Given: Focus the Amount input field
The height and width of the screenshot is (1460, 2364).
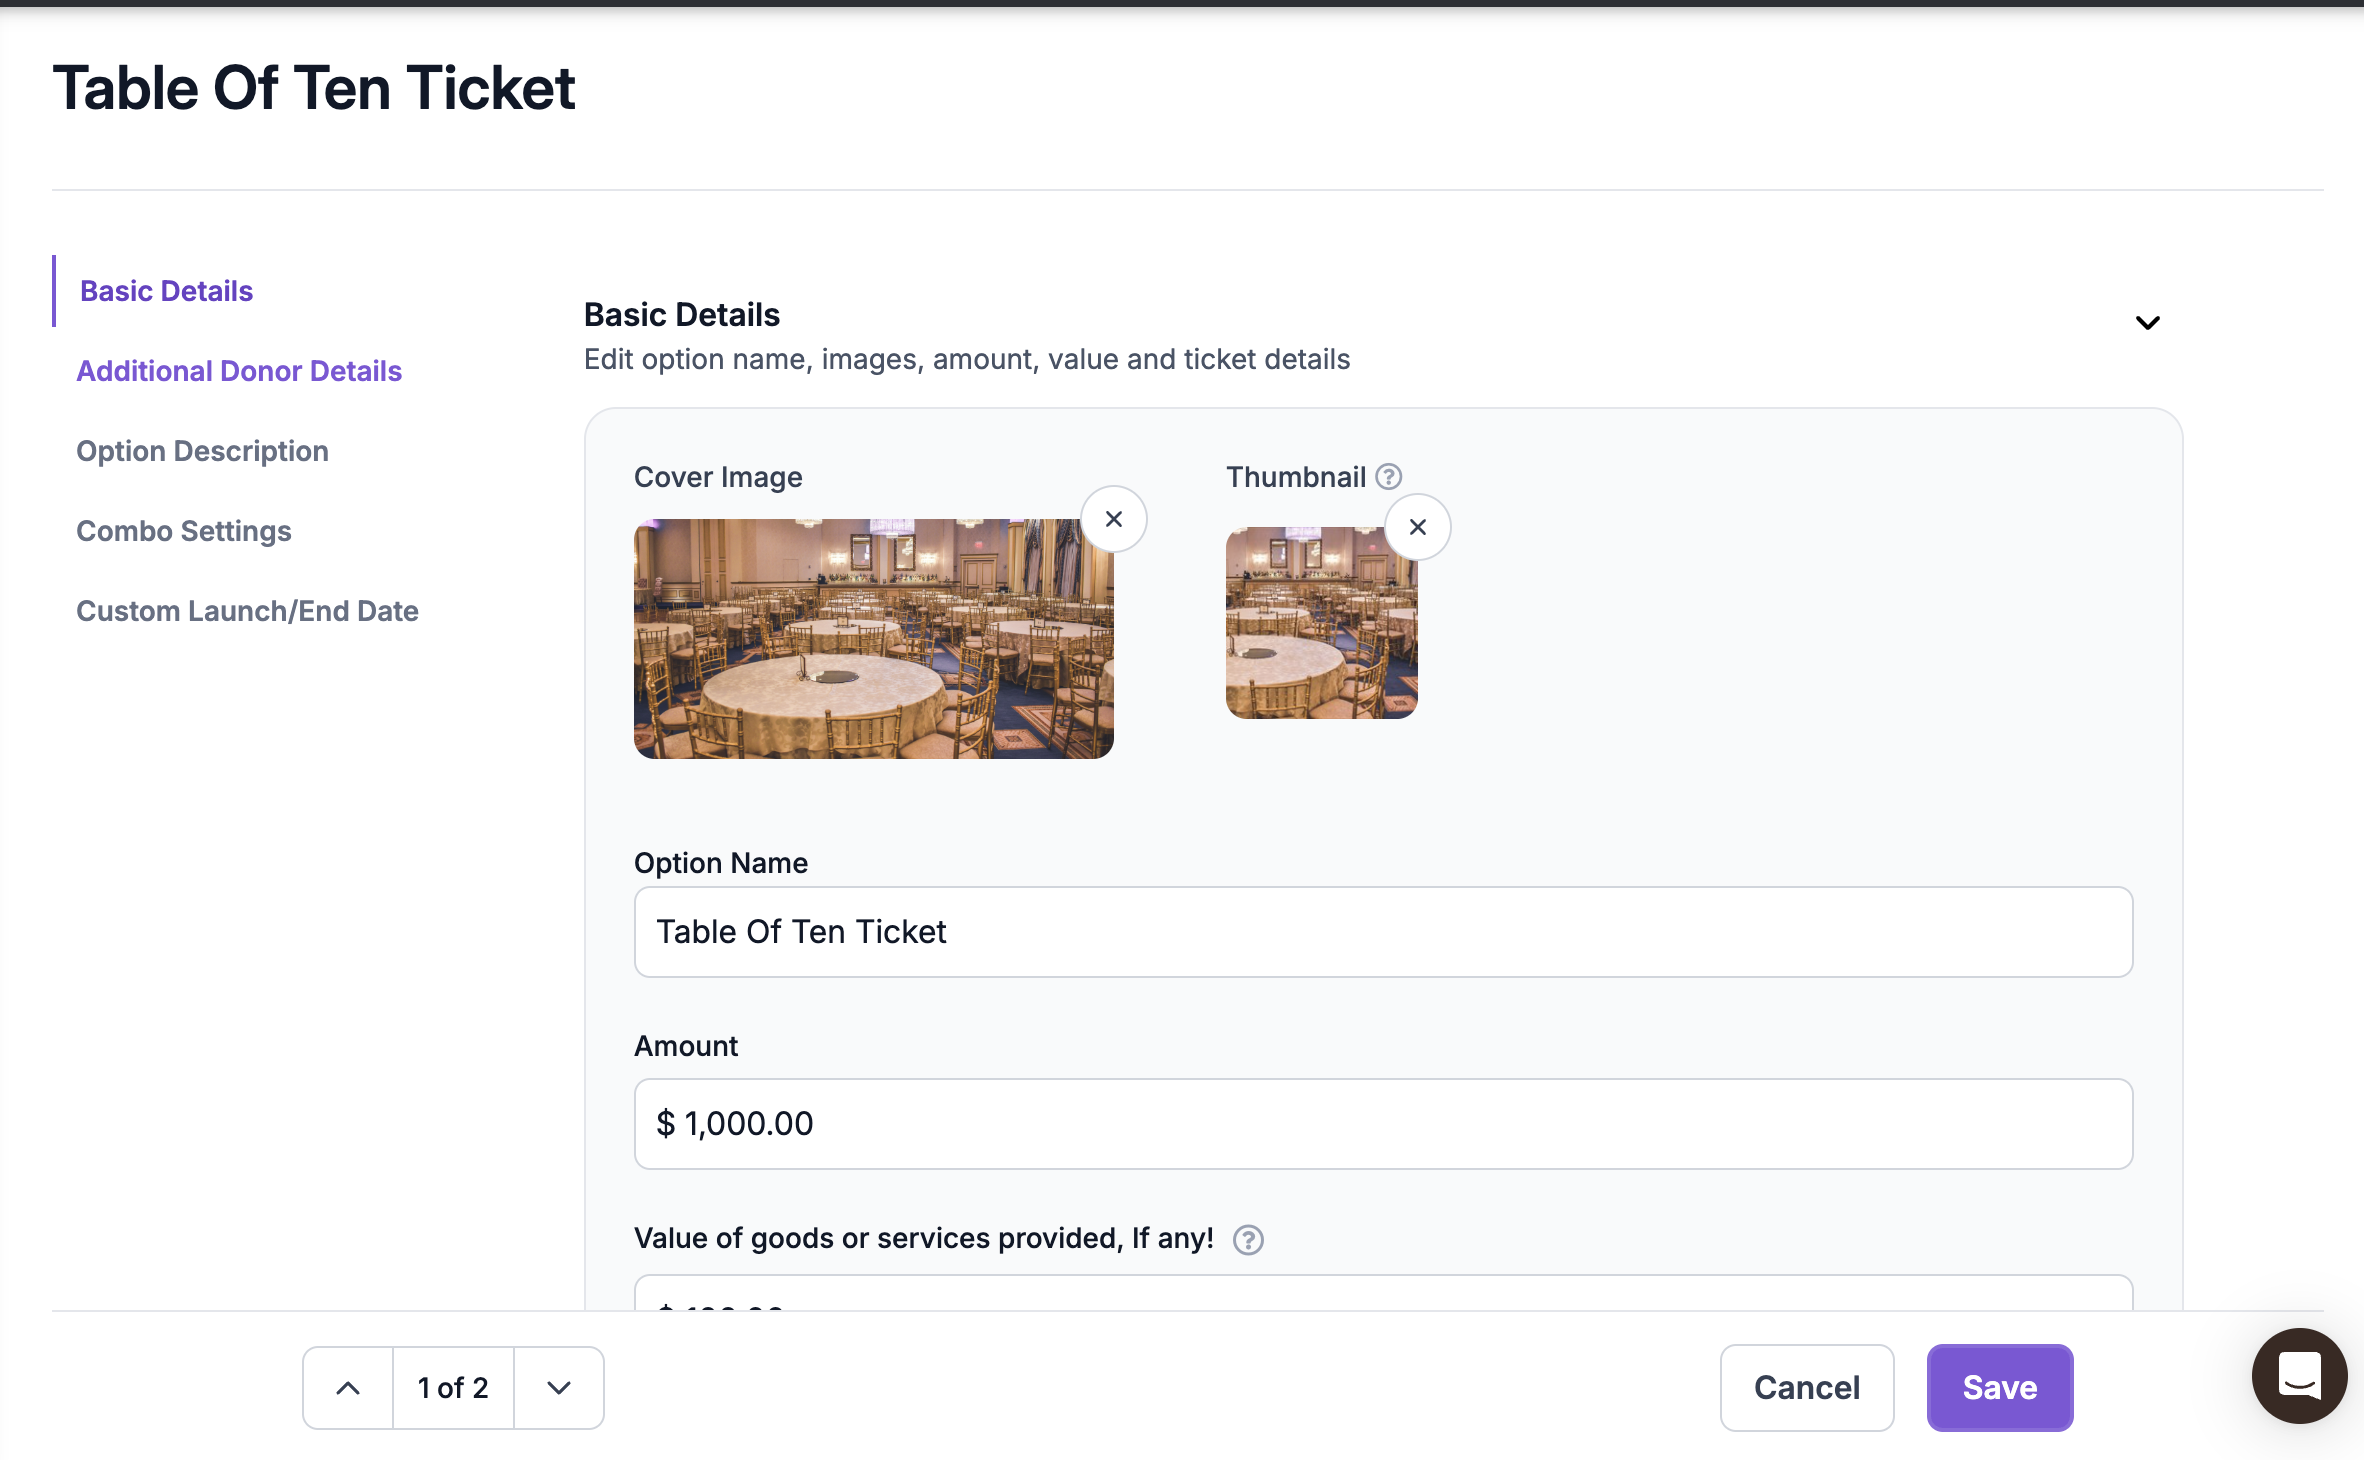Looking at the screenshot, I should (1383, 1124).
